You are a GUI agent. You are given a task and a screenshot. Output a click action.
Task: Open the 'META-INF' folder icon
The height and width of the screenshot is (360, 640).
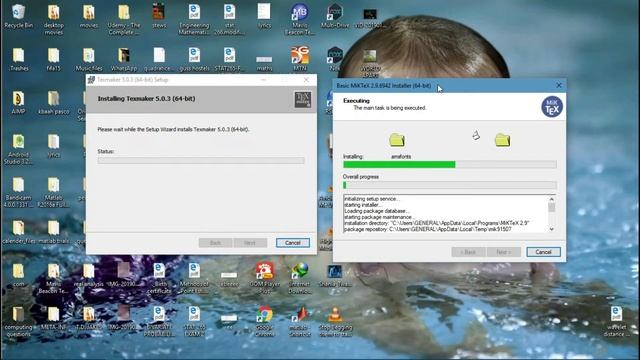pos(53,319)
